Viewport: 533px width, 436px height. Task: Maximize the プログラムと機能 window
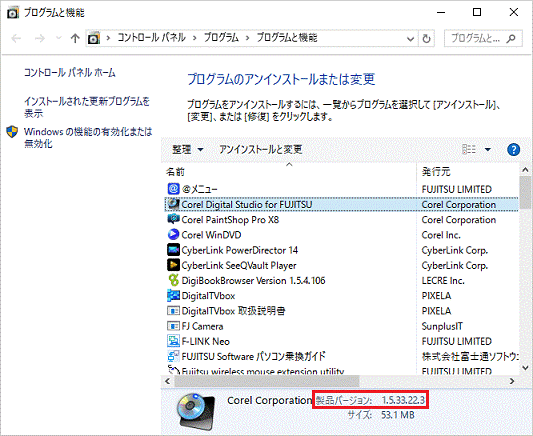coord(477,13)
